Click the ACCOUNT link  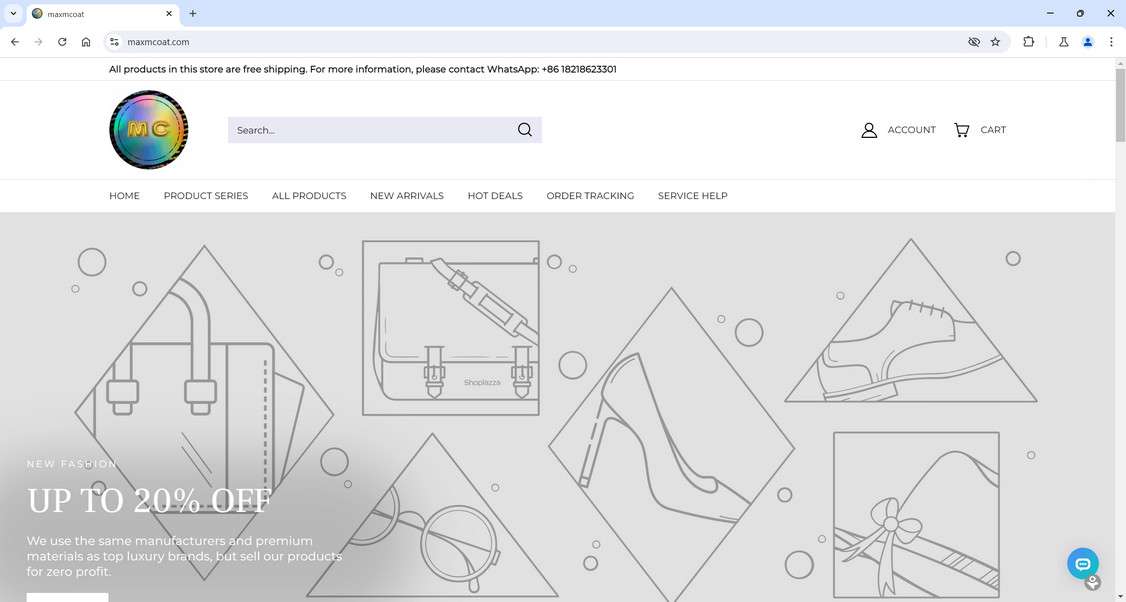[911, 130]
